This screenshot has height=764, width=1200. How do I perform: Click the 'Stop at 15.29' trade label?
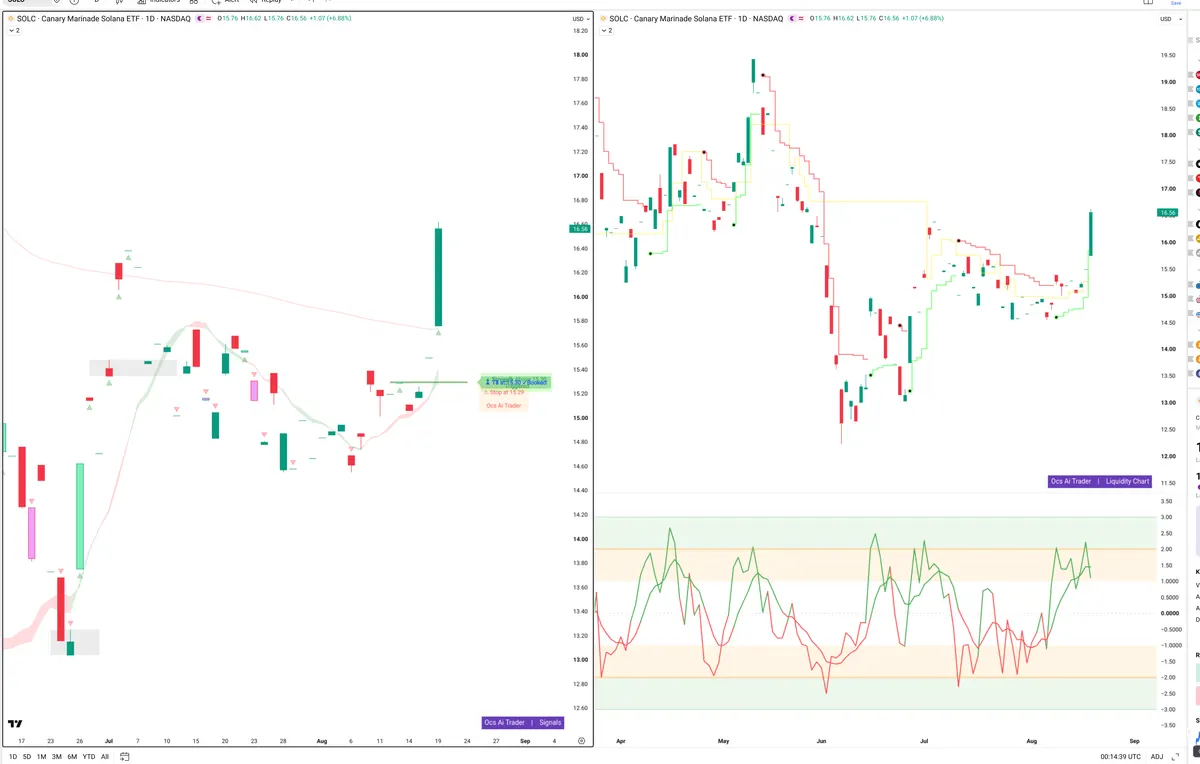coord(504,392)
